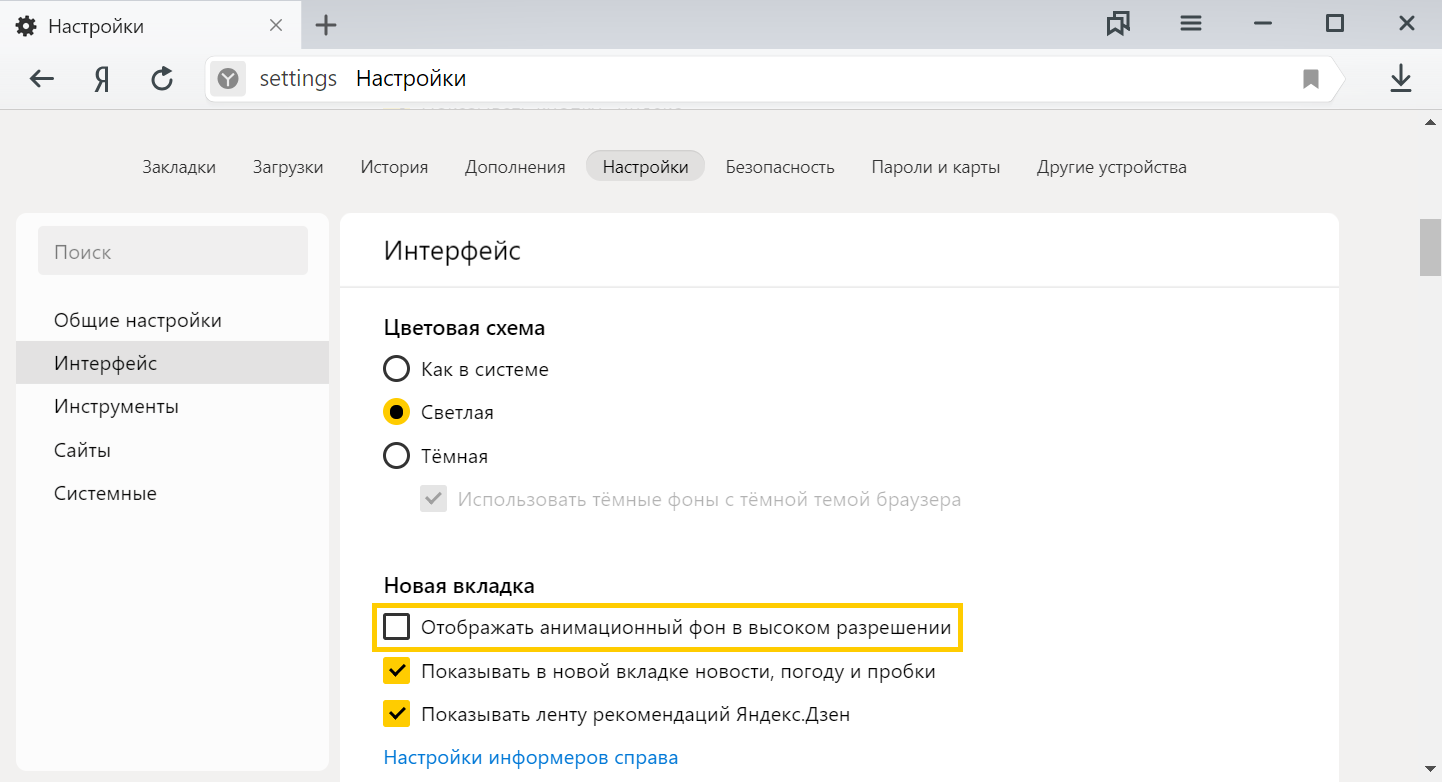Open the Yandex home page icon
This screenshot has height=782, width=1442.
pyautogui.click(x=101, y=79)
